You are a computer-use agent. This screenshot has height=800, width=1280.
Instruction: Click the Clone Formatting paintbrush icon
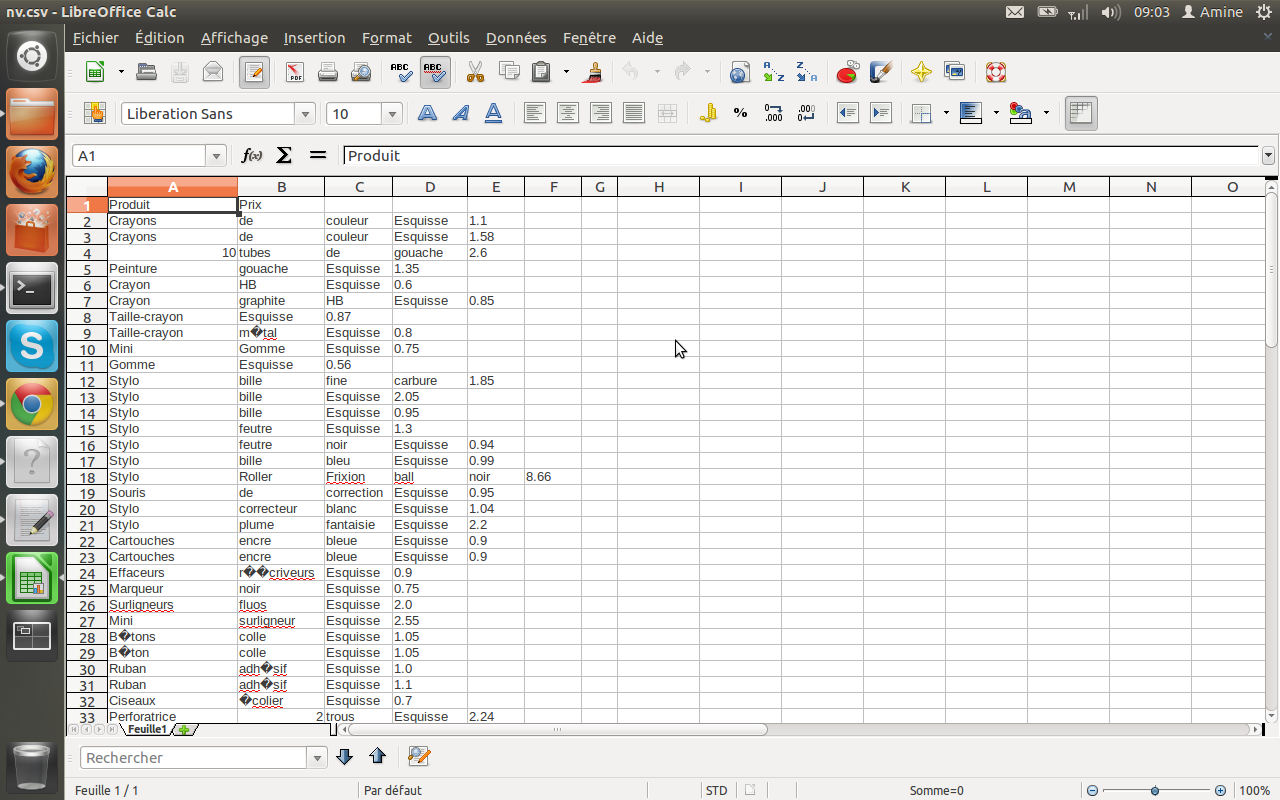click(x=594, y=72)
